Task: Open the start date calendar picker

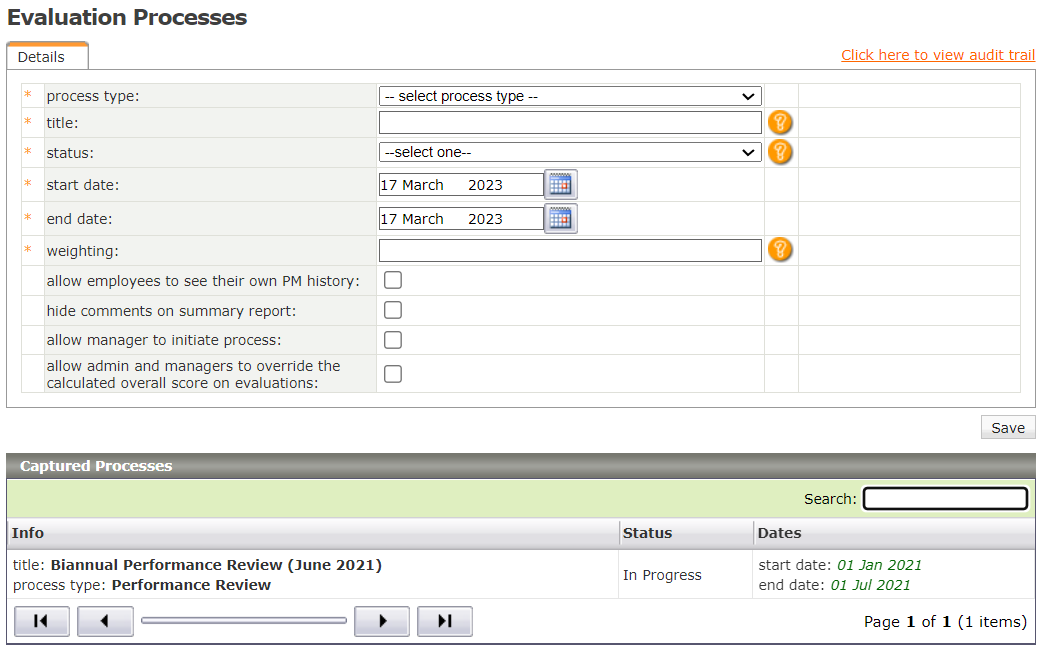Action: click(x=560, y=185)
